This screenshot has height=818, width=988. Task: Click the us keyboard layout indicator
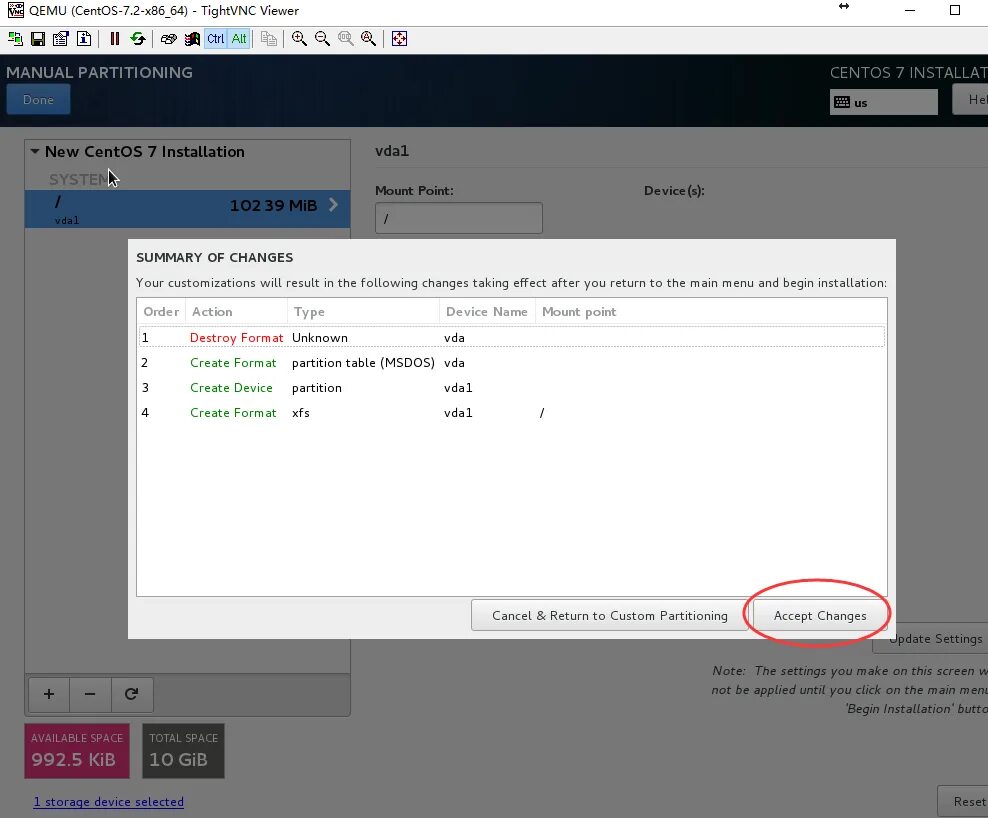pos(883,102)
